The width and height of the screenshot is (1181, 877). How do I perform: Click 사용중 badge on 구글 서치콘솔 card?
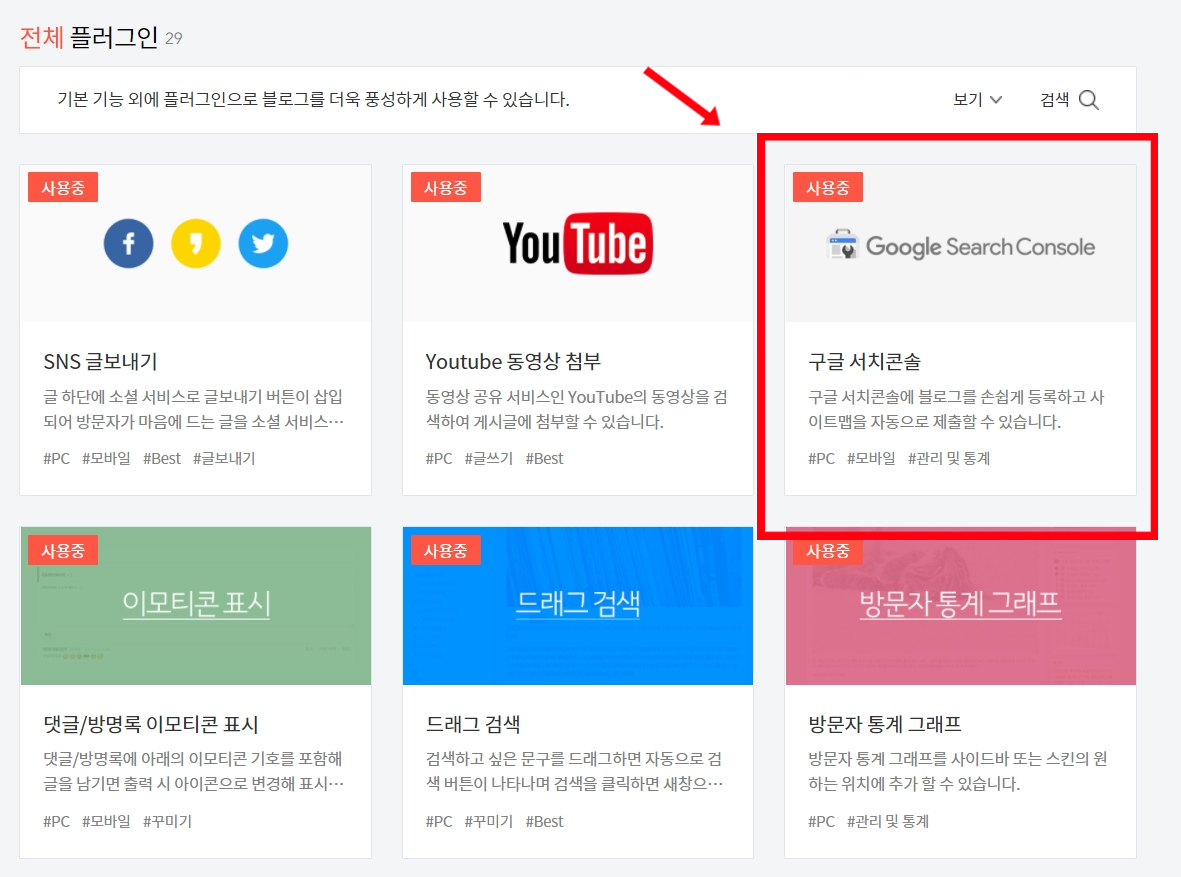[x=828, y=188]
